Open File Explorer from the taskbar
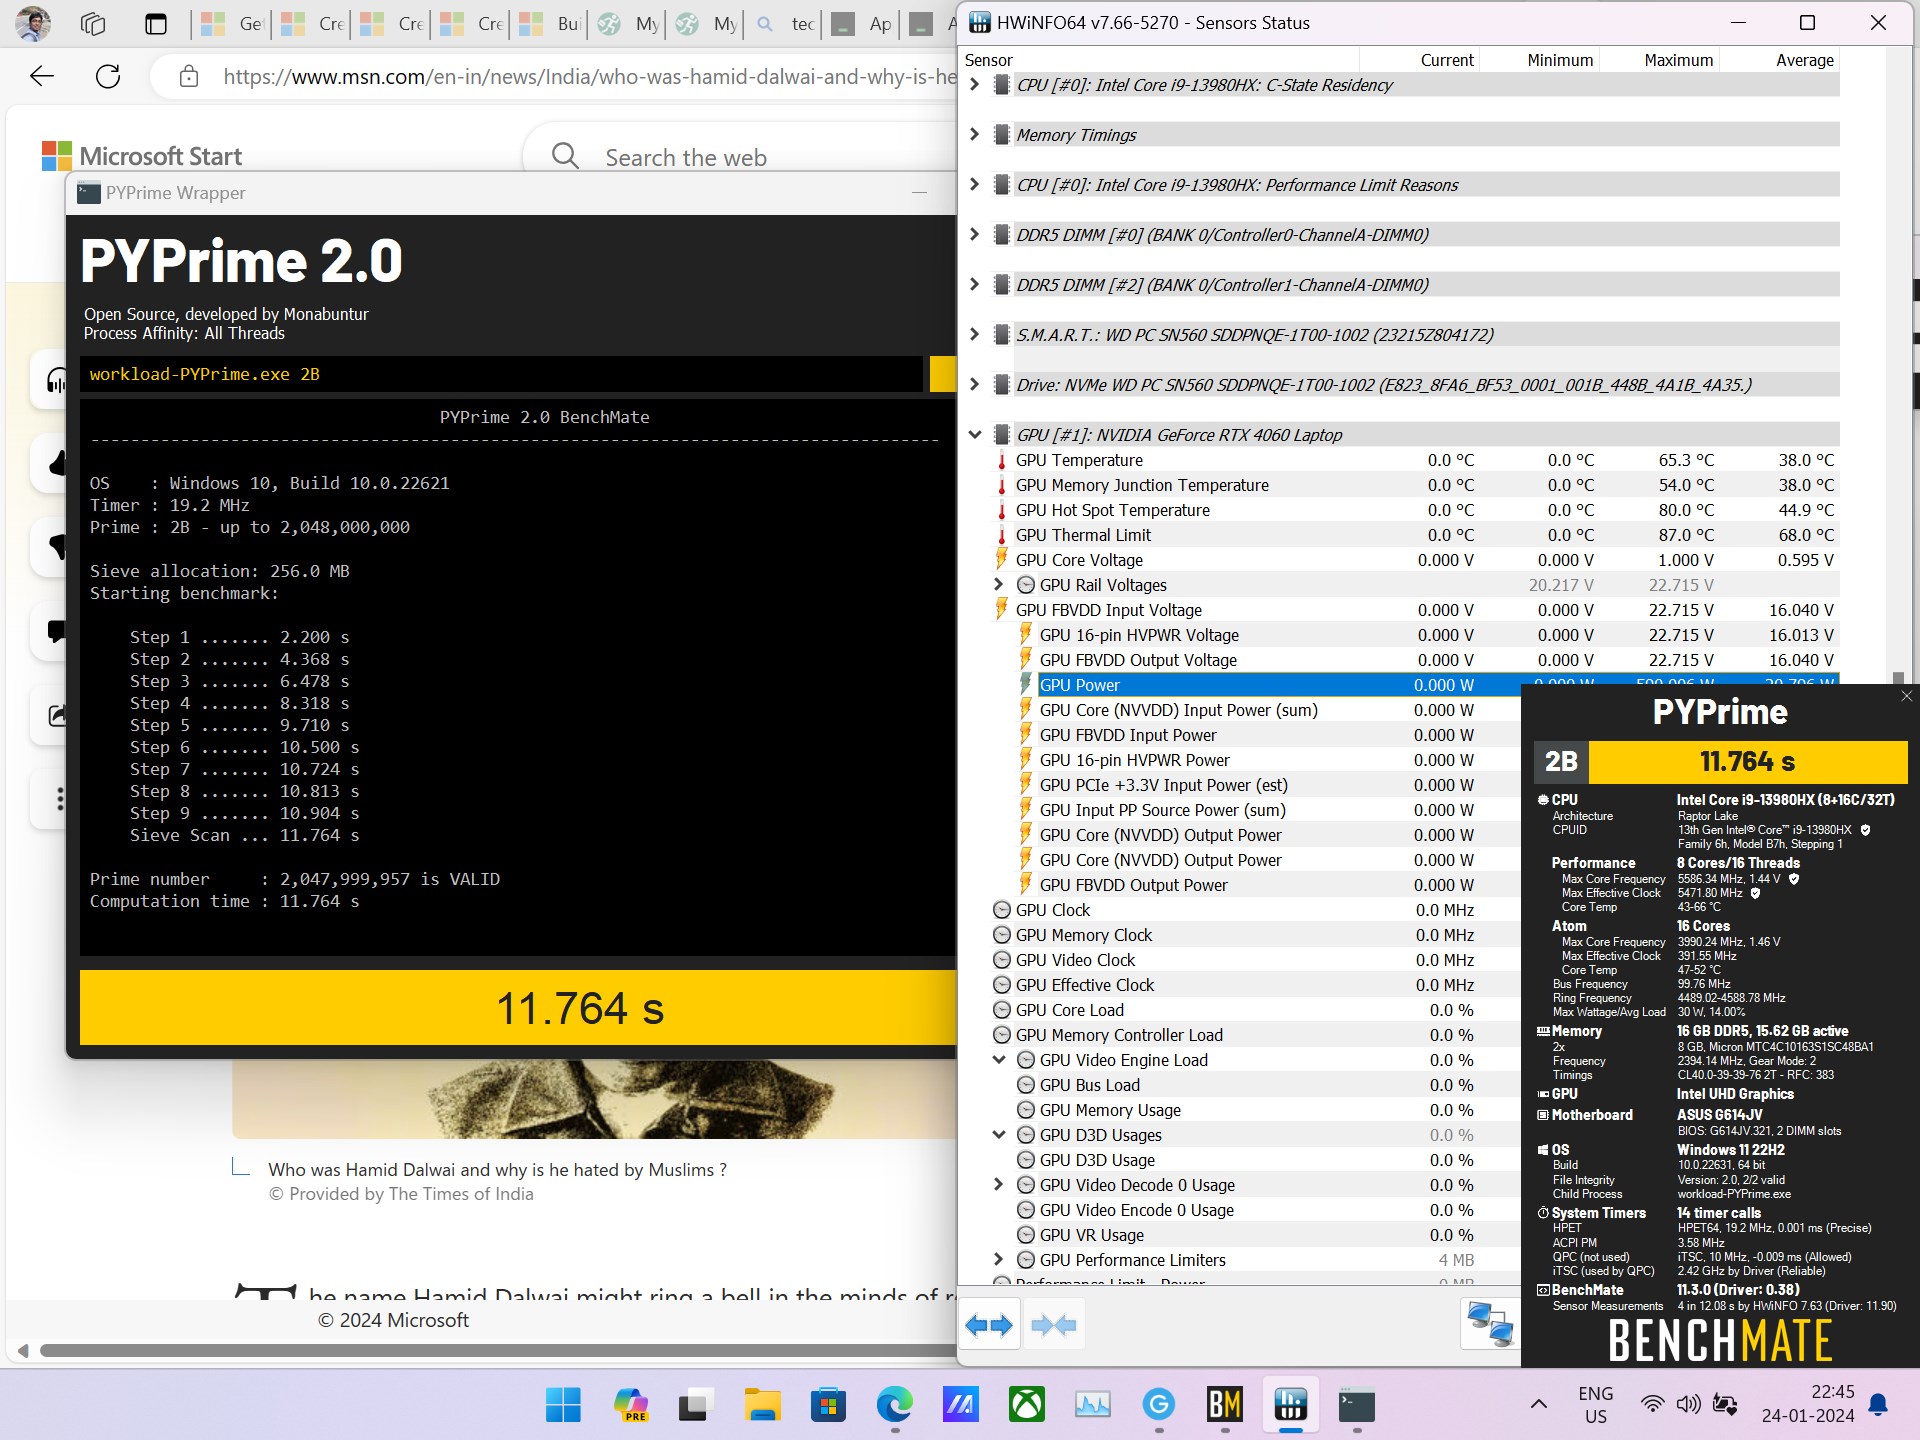The image size is (1920, 1440). click(x=762, y=1405)
